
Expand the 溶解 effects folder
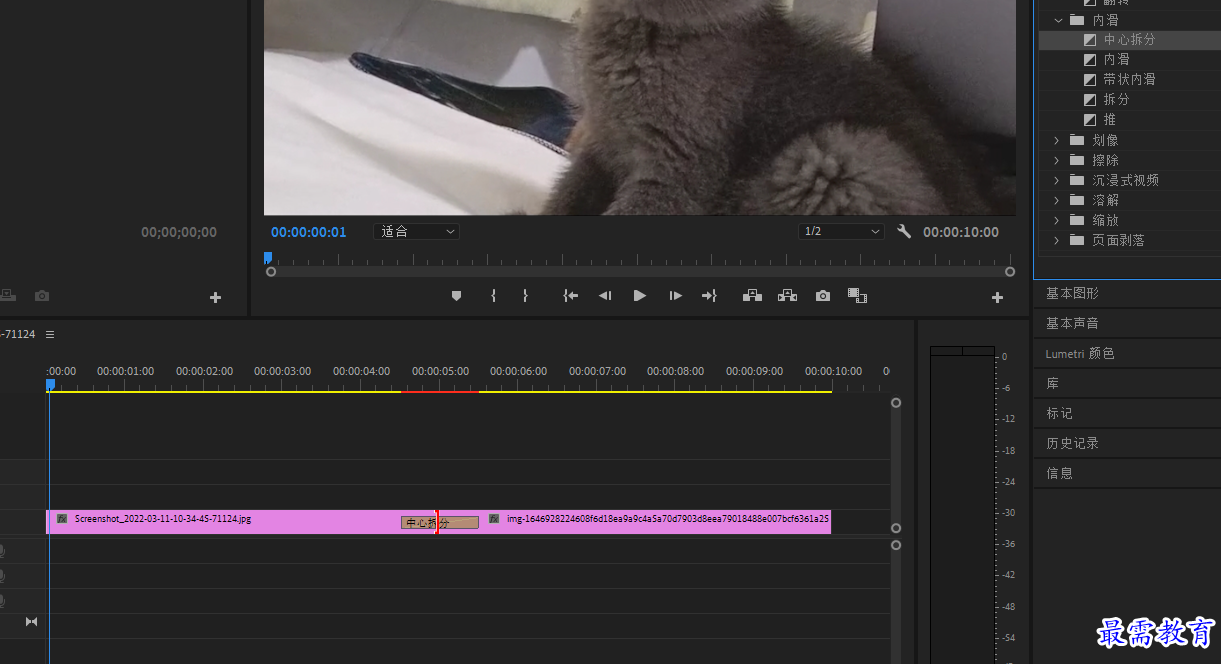click(x=1057, y=200)
